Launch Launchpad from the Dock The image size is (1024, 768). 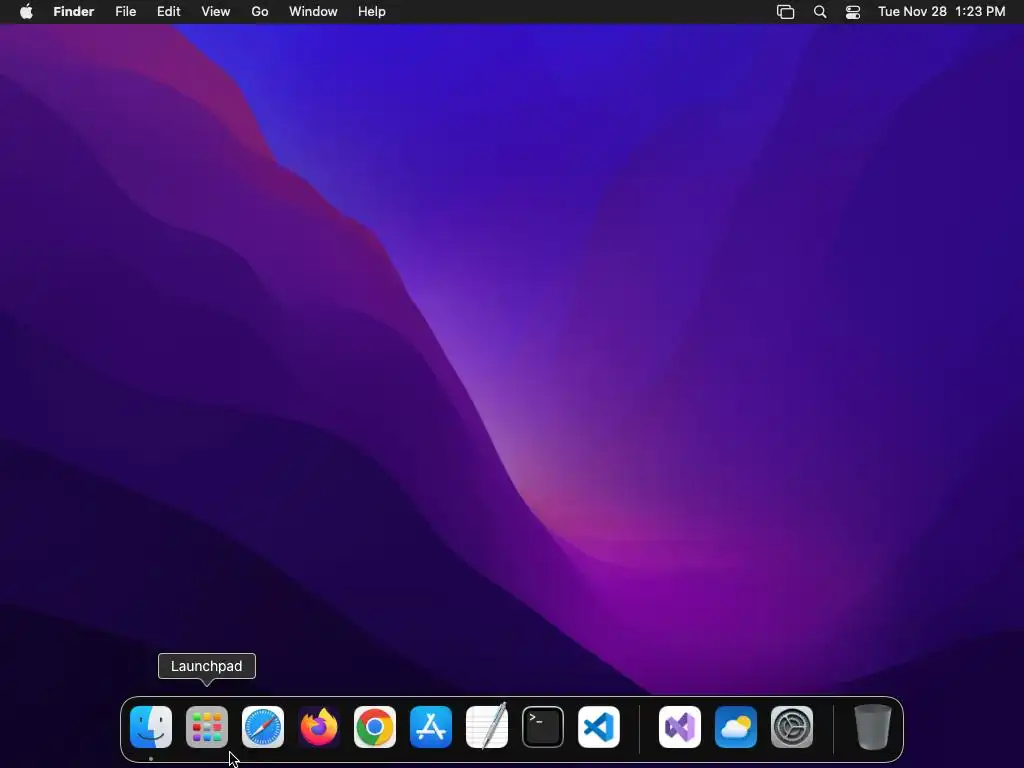[x=207, y=727]
